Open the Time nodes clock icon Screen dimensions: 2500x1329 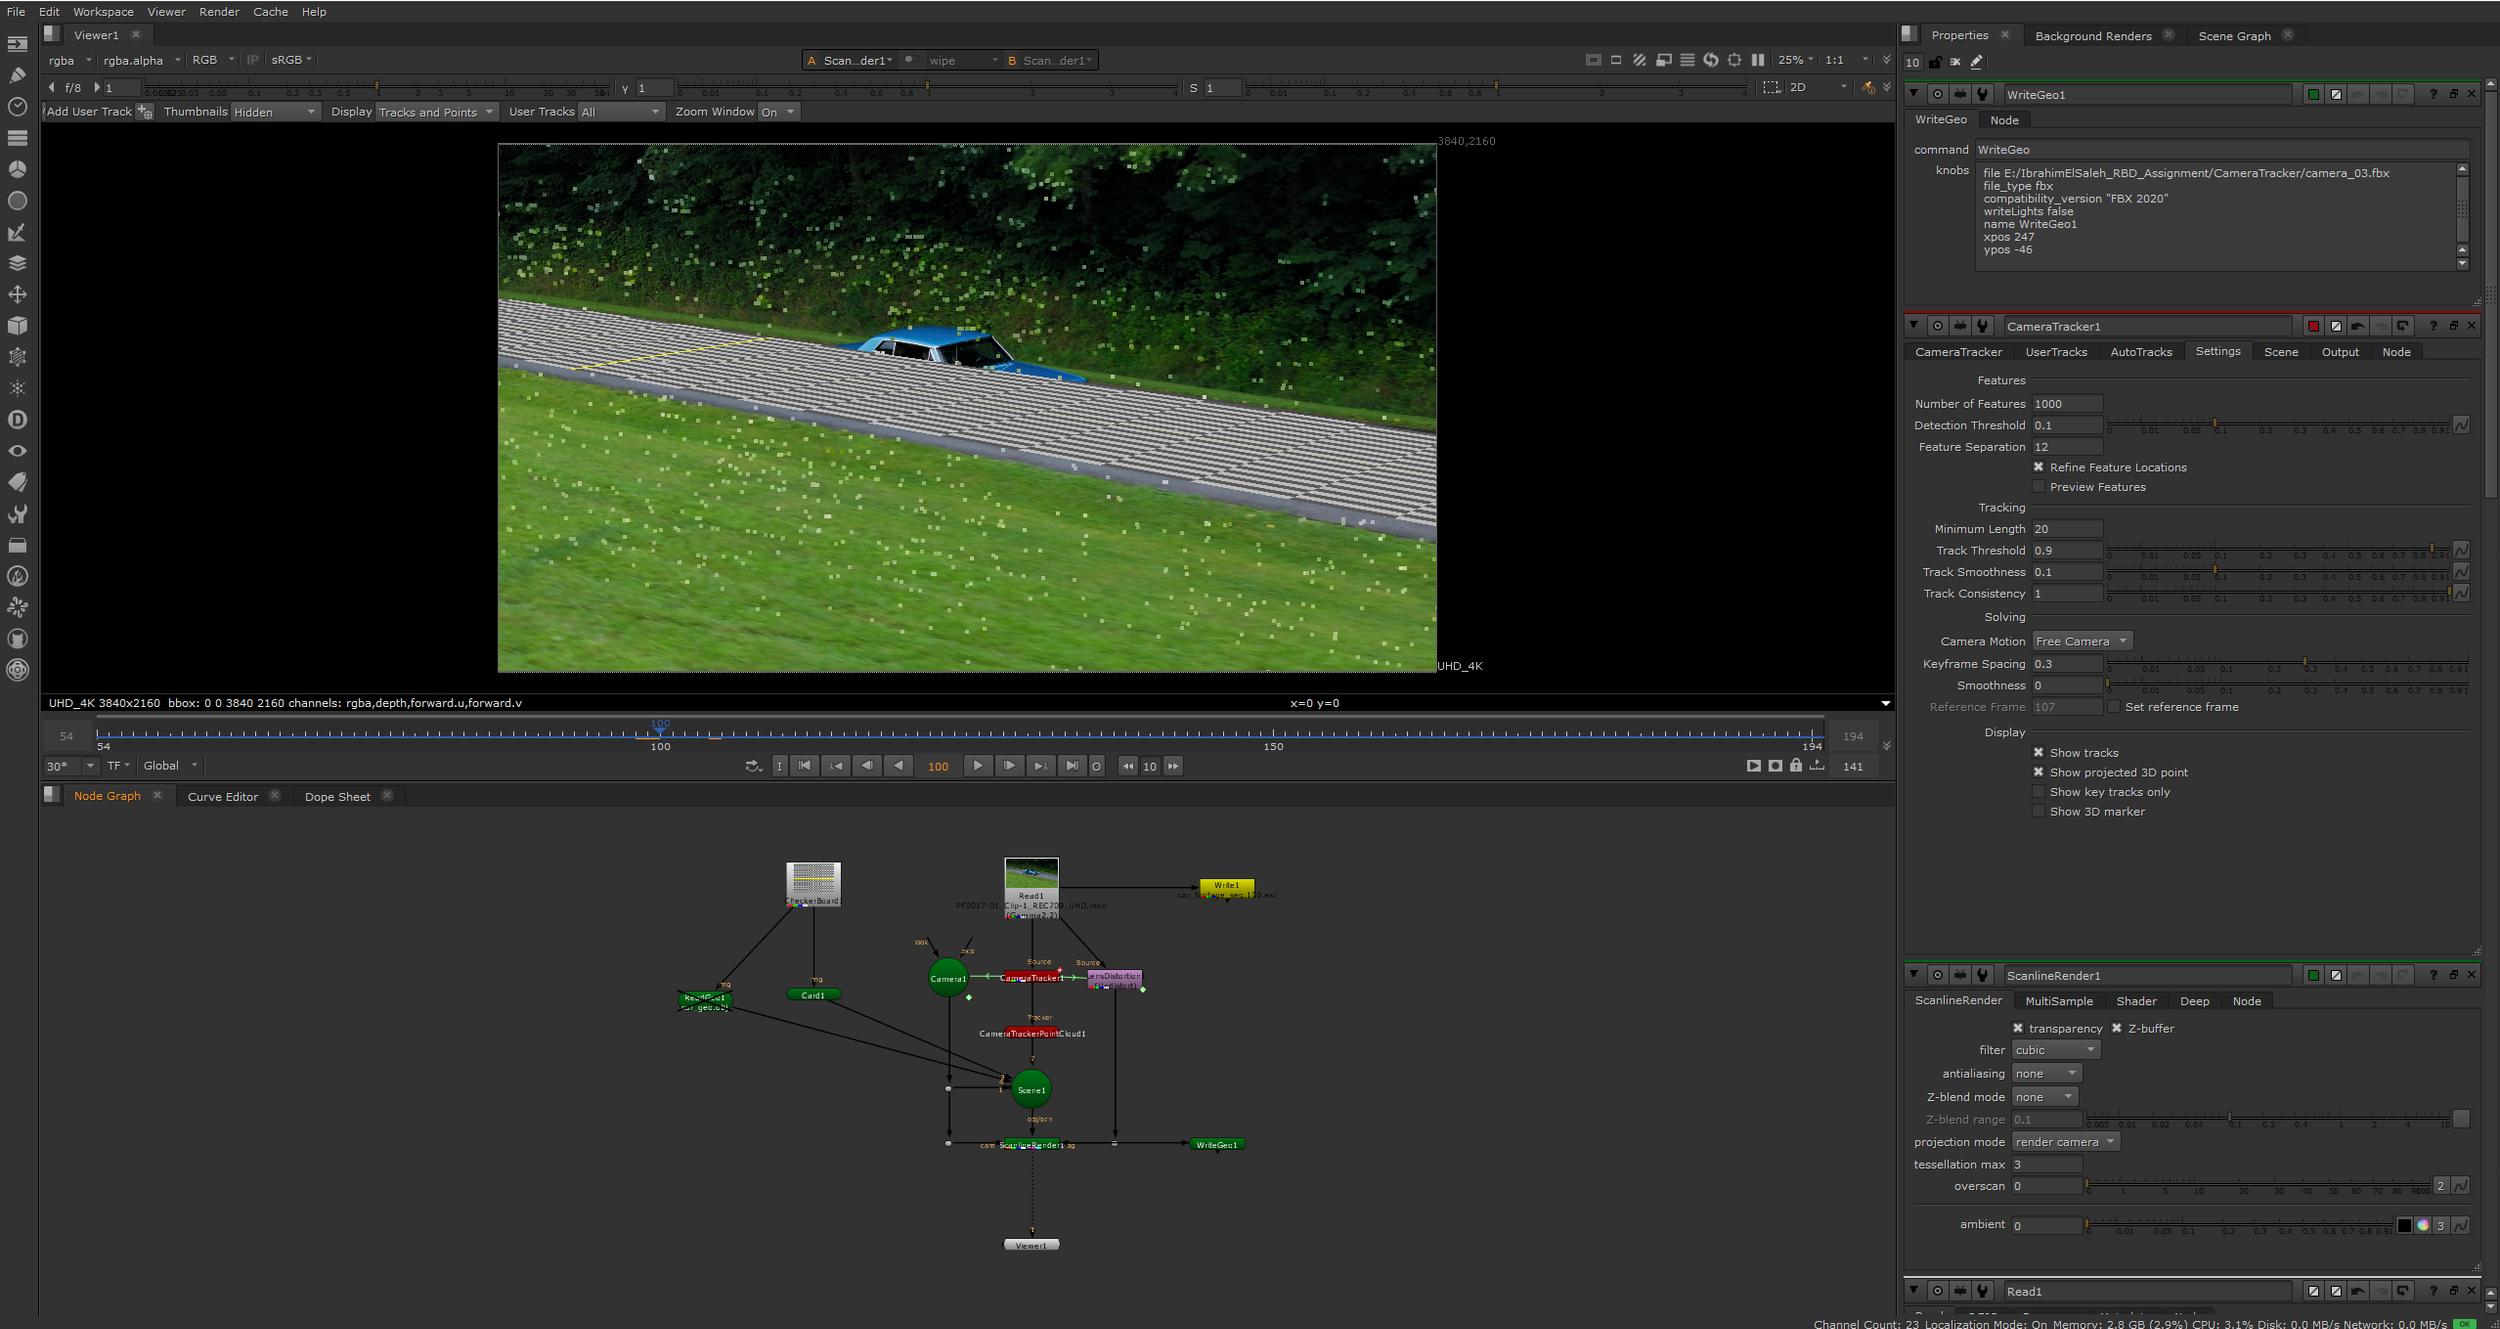click(17, 106)
